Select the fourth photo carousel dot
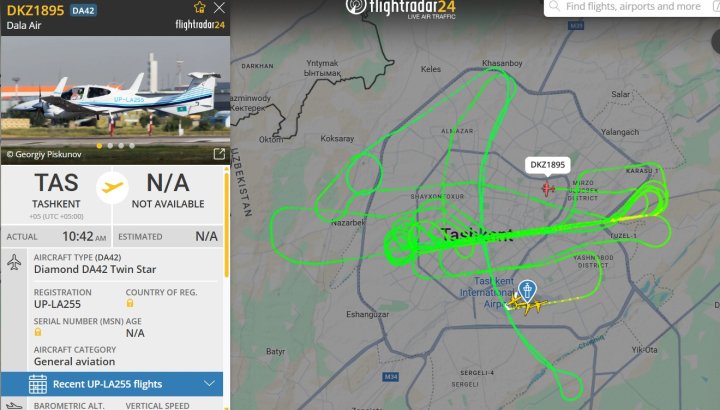Image resolution: width=720 pixels, height=410 pixels. tap(132, 146)
